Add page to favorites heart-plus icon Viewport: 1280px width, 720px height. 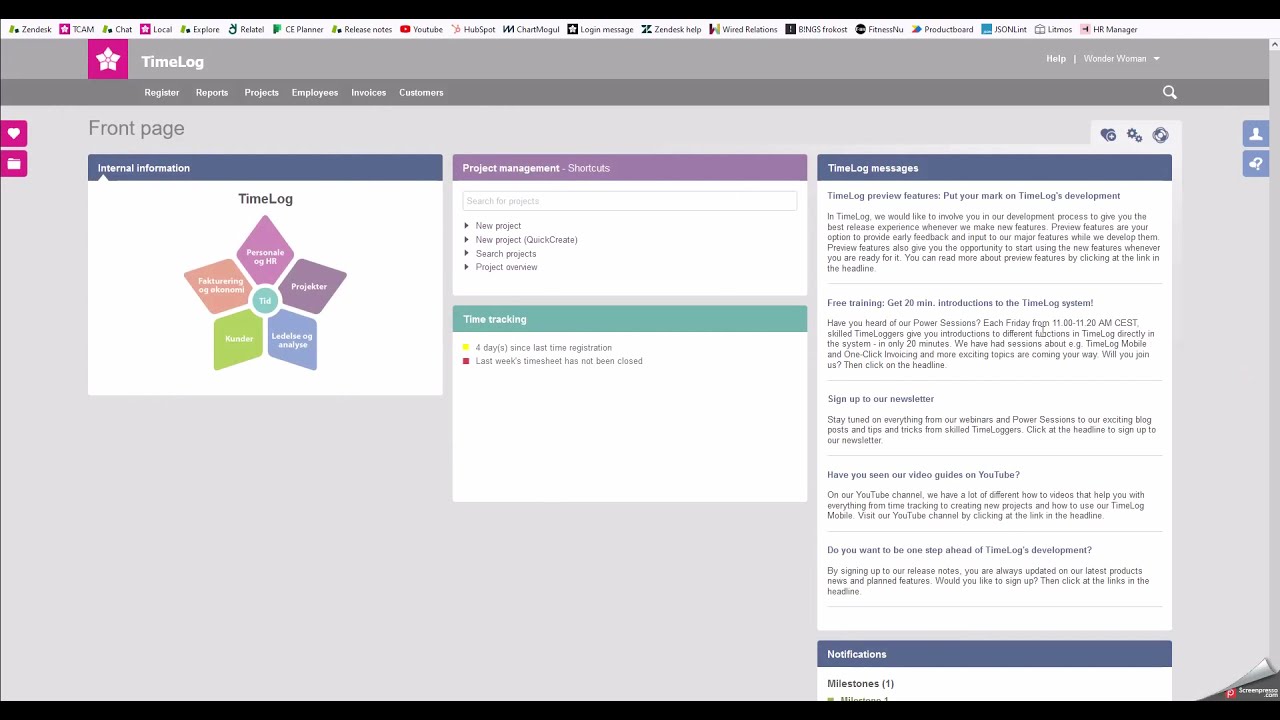click(1108, 135)
